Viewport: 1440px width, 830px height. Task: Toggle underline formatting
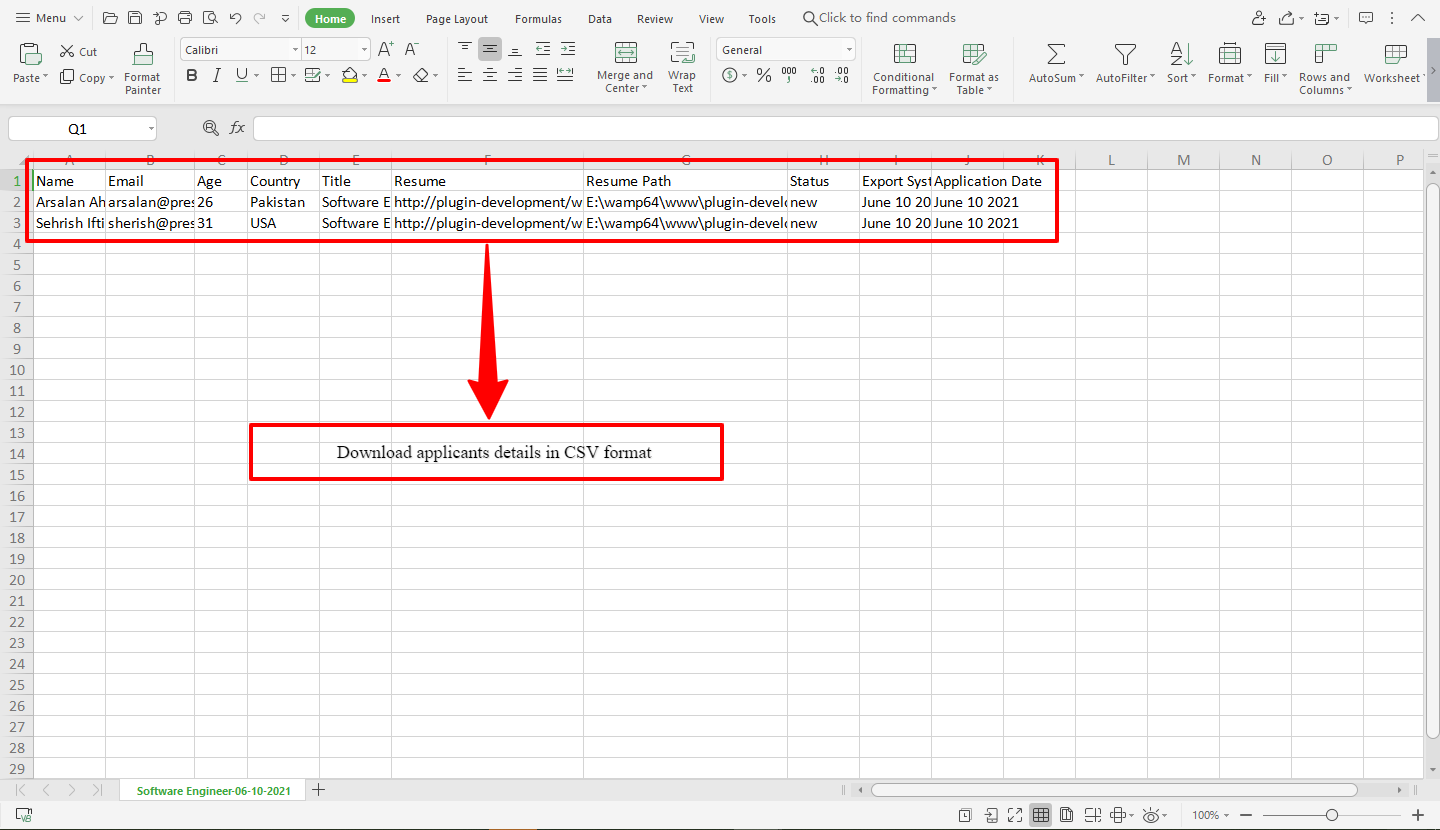240,74
